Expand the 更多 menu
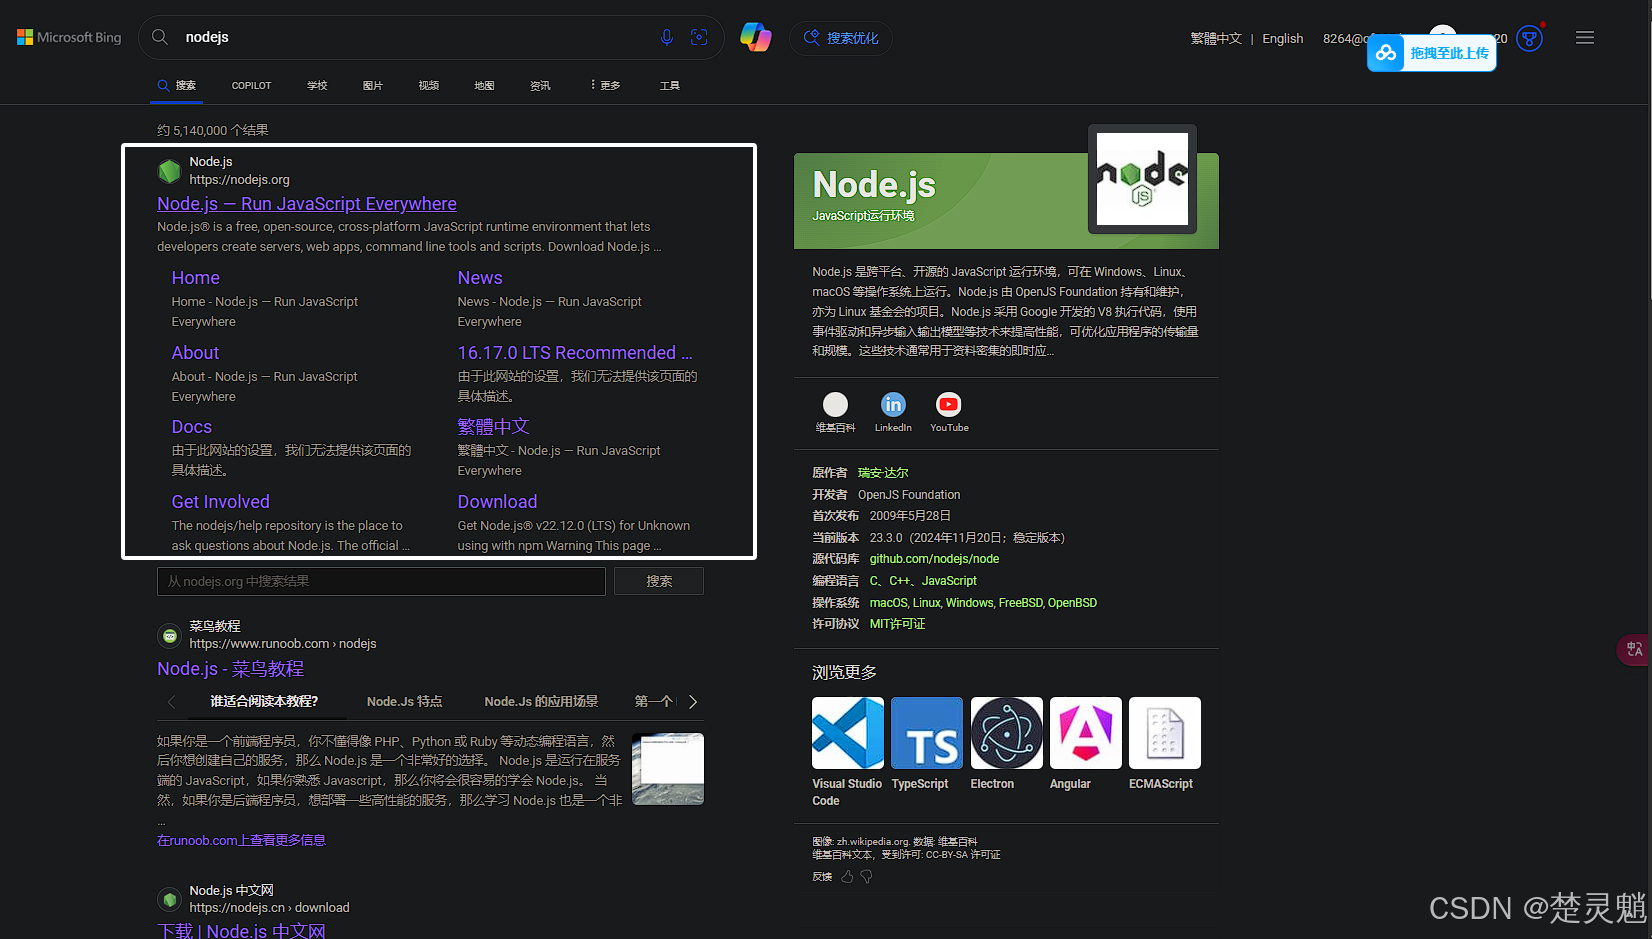1652x939 pixels. tap(605, 85)
